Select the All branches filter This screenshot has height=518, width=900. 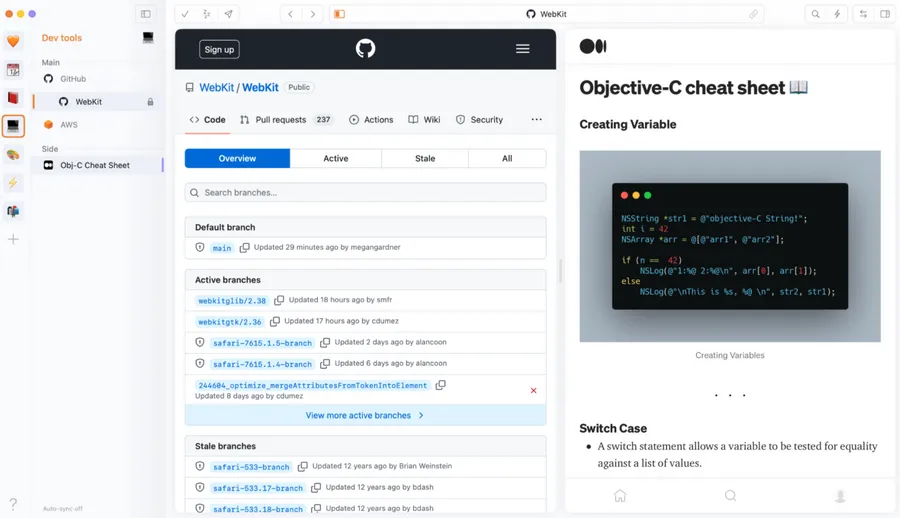507,159
